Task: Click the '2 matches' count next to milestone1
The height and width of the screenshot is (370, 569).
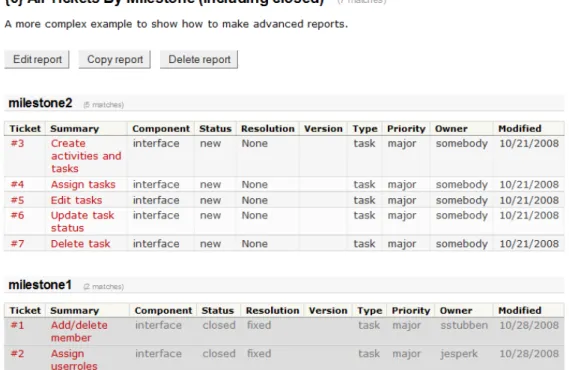Action: [103, 287]
